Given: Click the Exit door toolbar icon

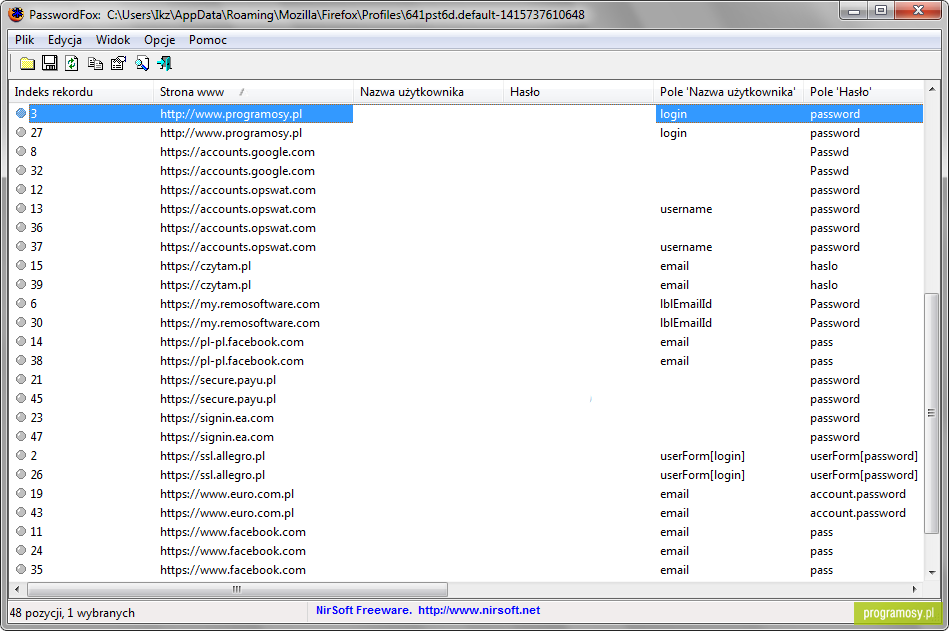Looking at the screenshot, I should [164, 64].
